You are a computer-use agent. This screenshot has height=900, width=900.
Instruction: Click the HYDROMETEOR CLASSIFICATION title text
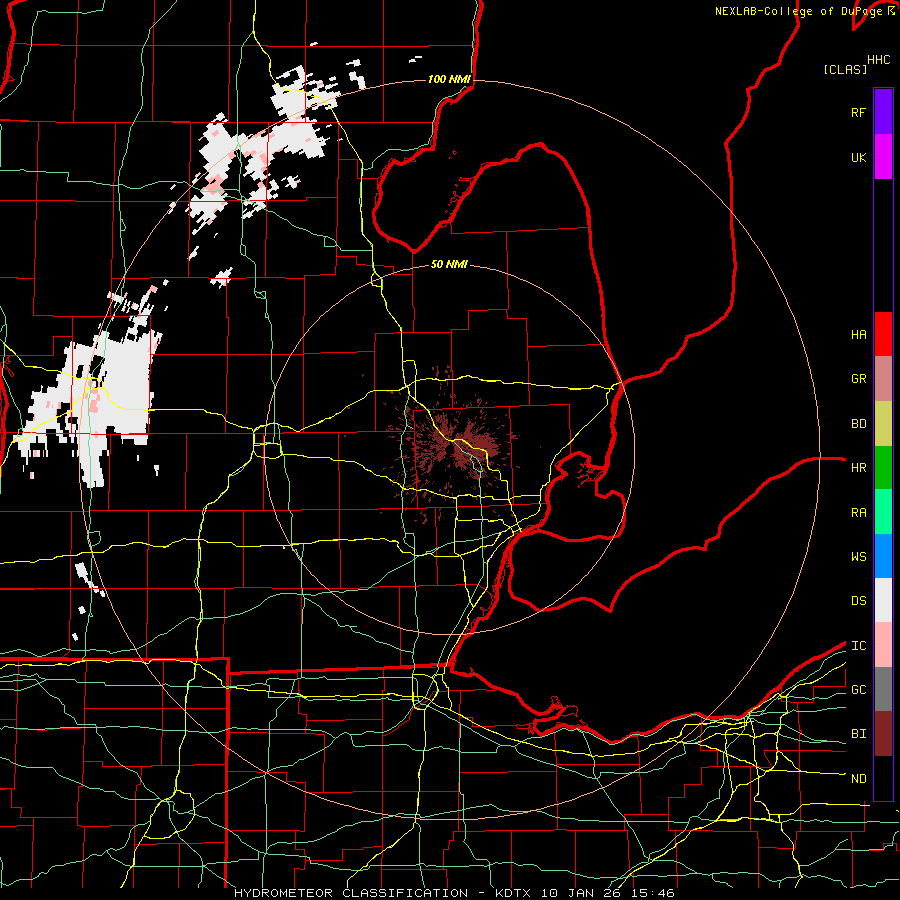pos(351,893)
